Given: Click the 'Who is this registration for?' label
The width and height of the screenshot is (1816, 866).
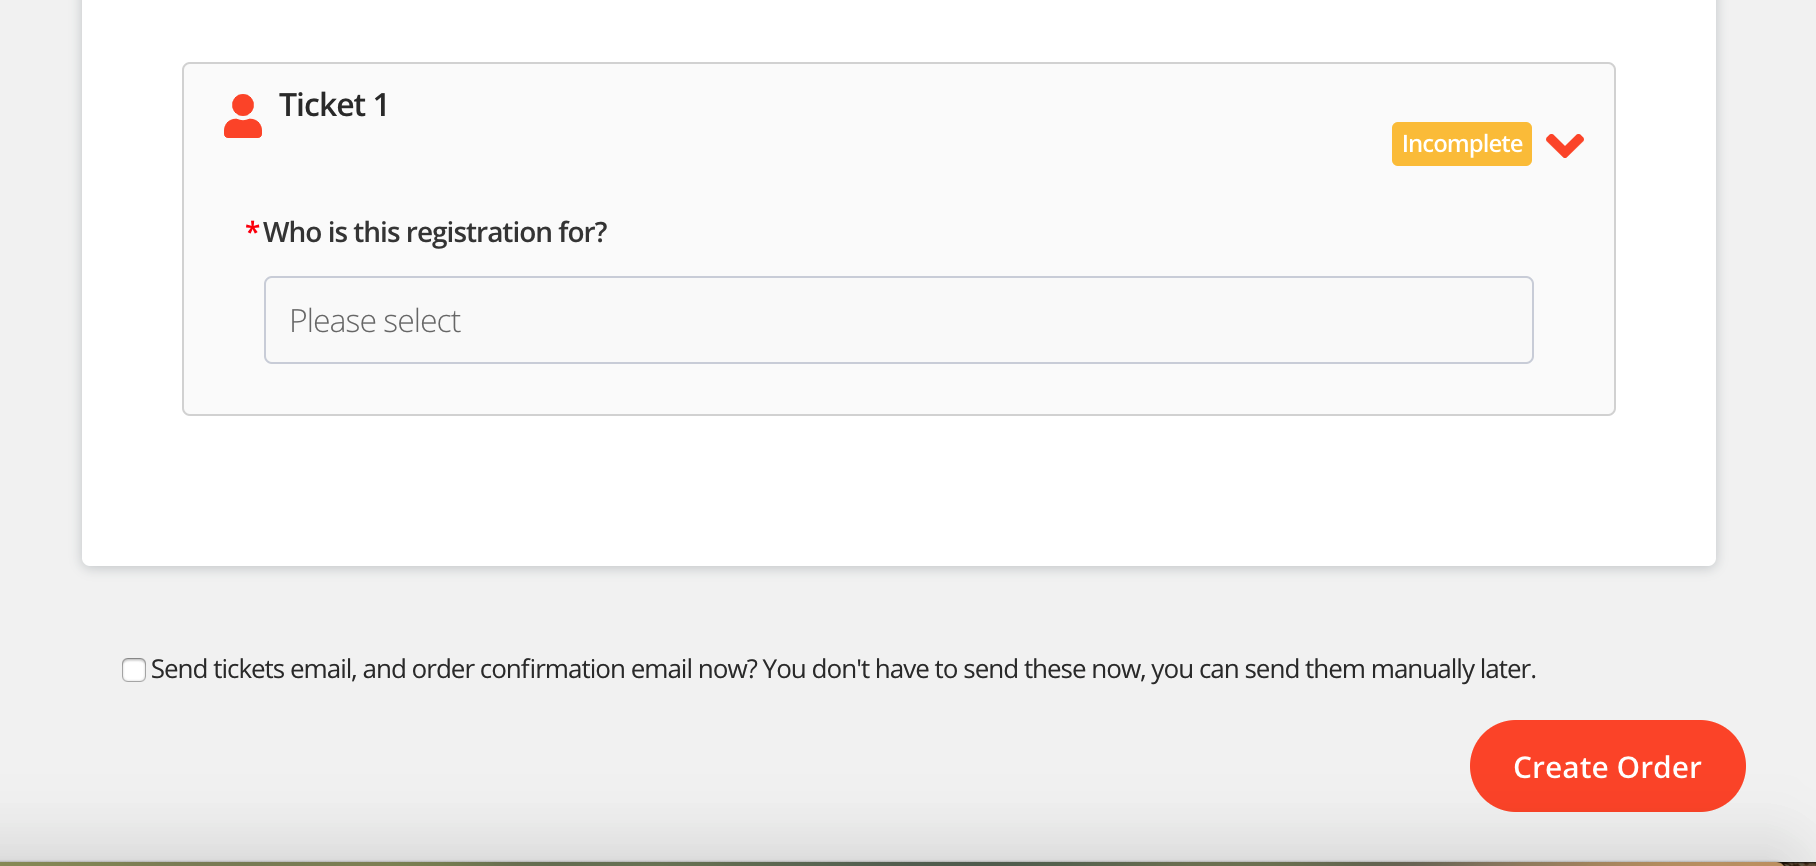Looking at the screenshot, I should (435, 232).
